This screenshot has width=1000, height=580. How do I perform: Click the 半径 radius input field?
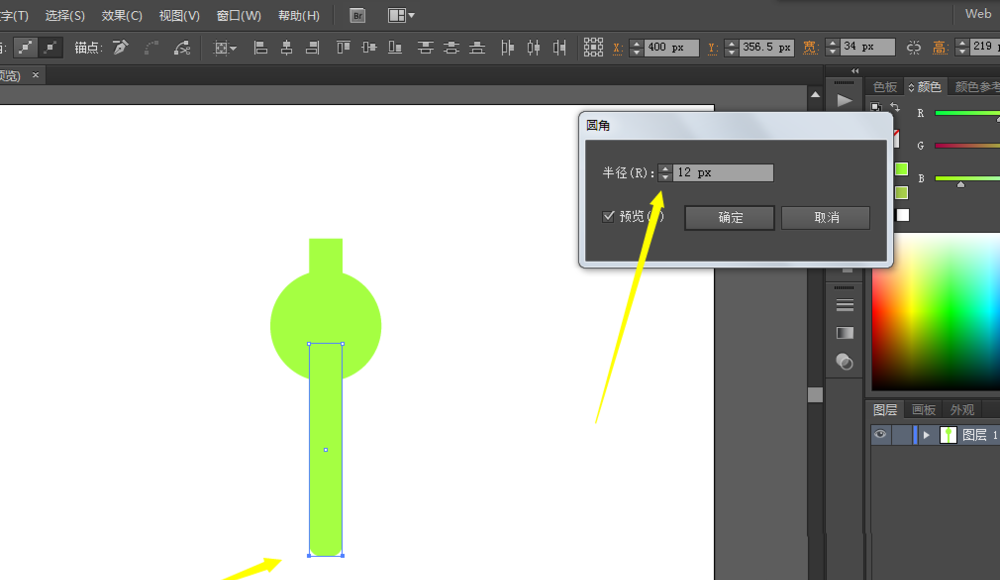click(723, 173)
